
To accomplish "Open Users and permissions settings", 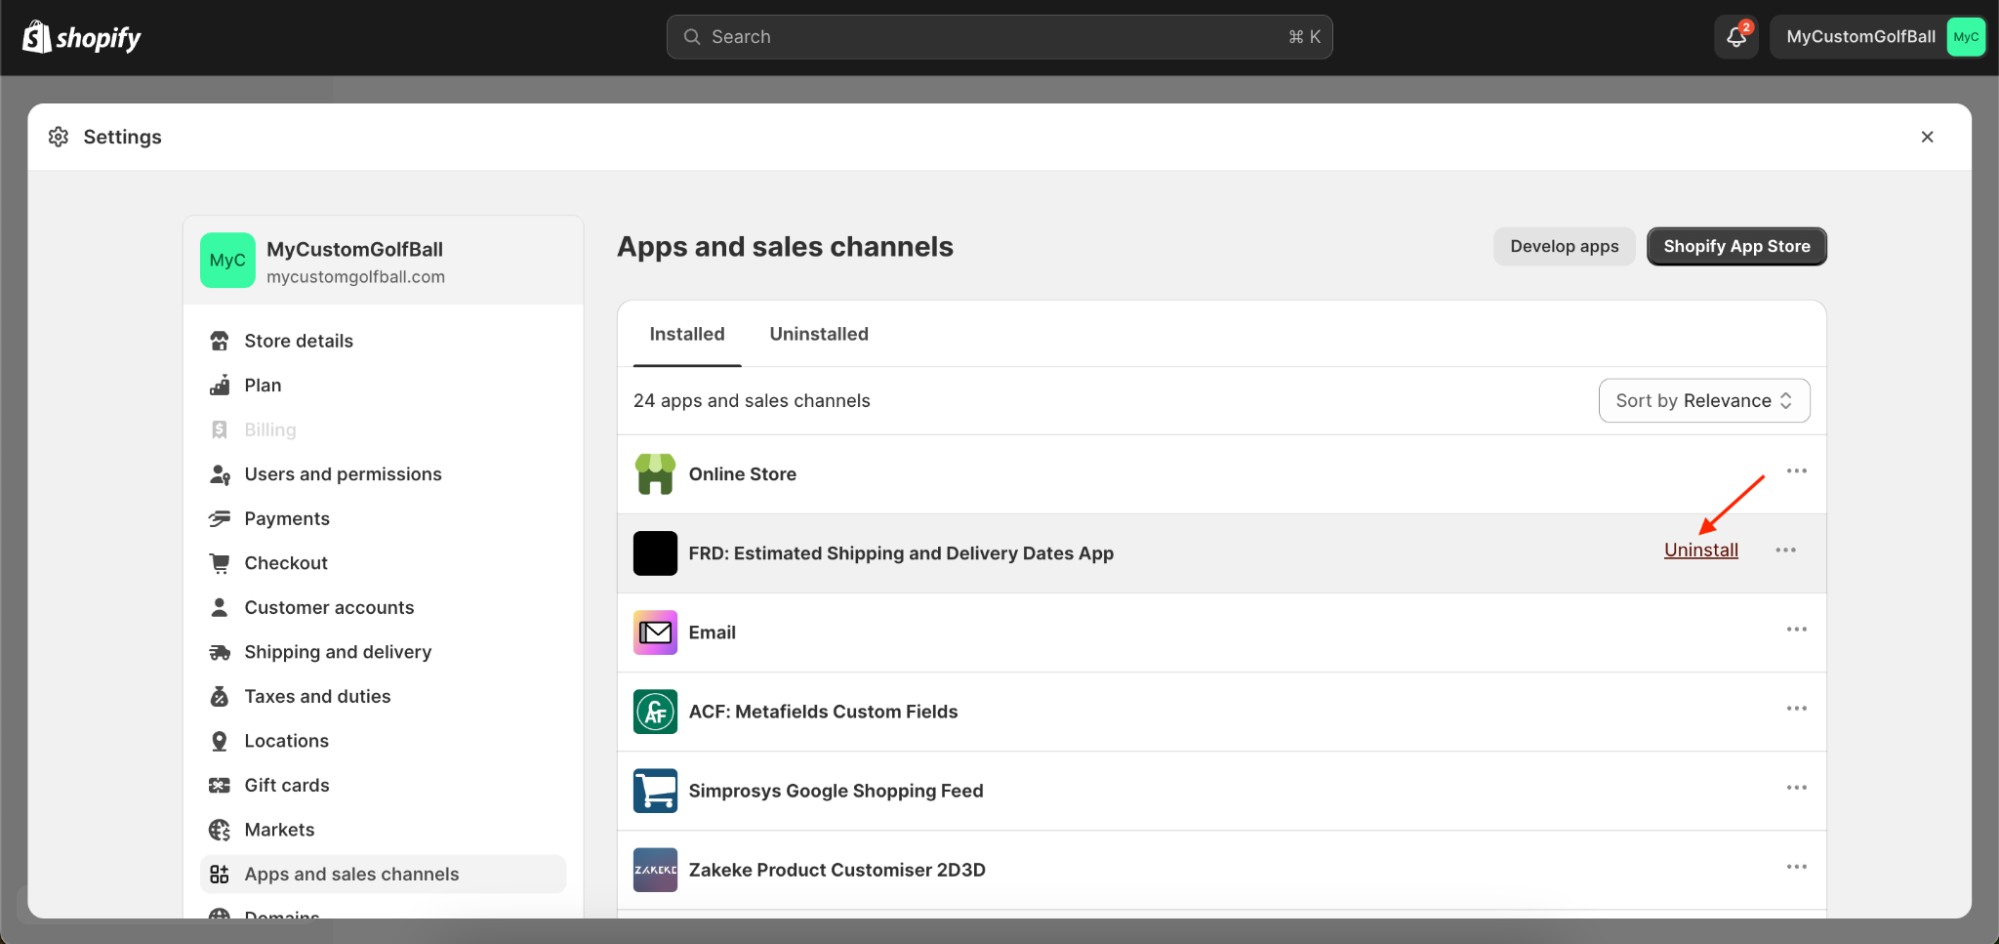I will pyautogui.click(x=342, y=474).
